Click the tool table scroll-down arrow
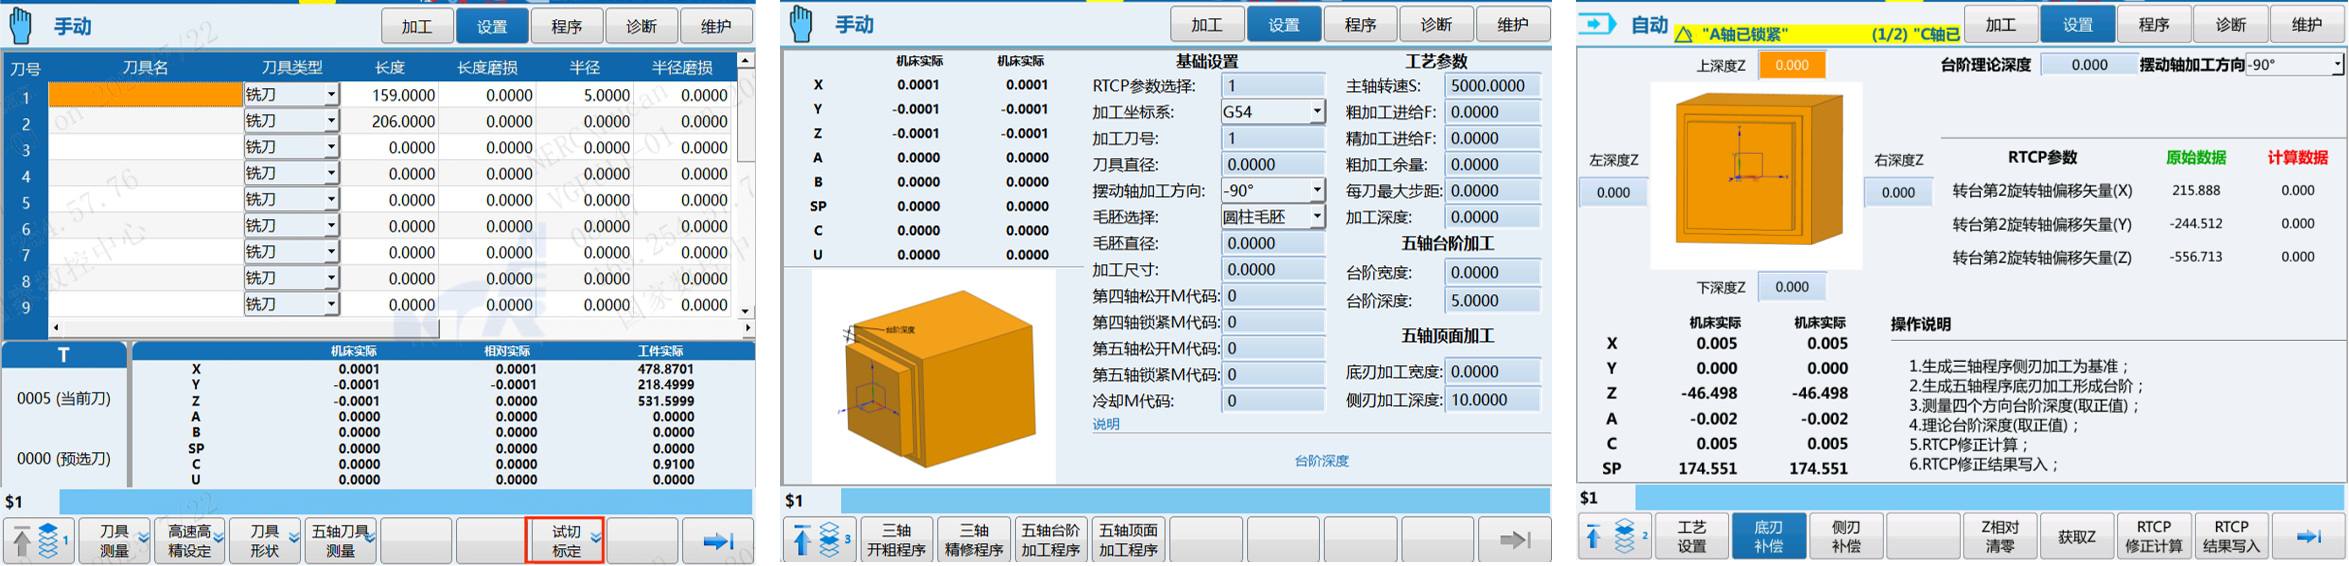The image size is (2349, 566). [745, 311]
